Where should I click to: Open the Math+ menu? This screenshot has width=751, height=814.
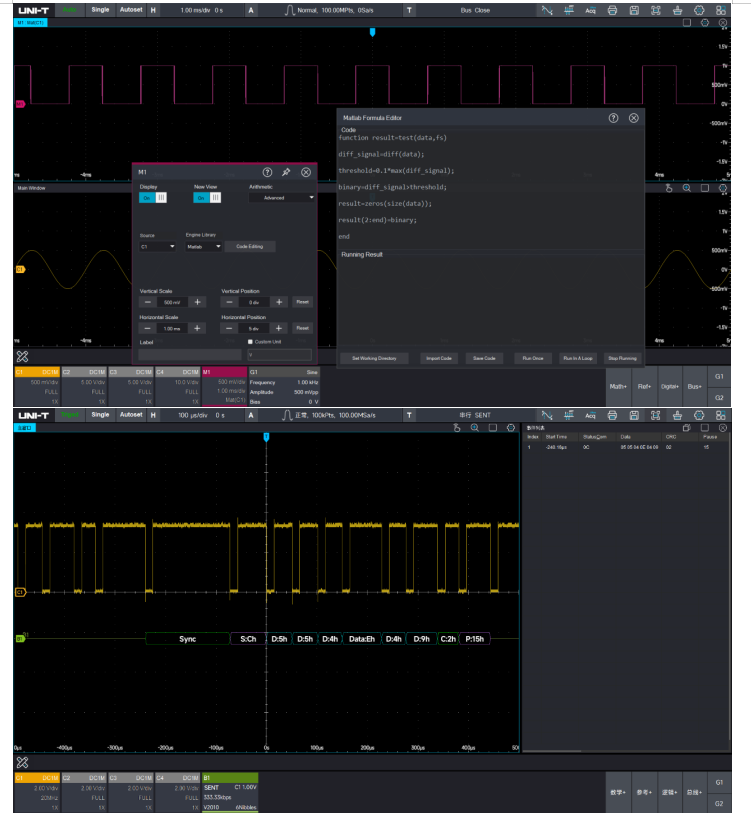pyautogui.click(x=620, y=386)
